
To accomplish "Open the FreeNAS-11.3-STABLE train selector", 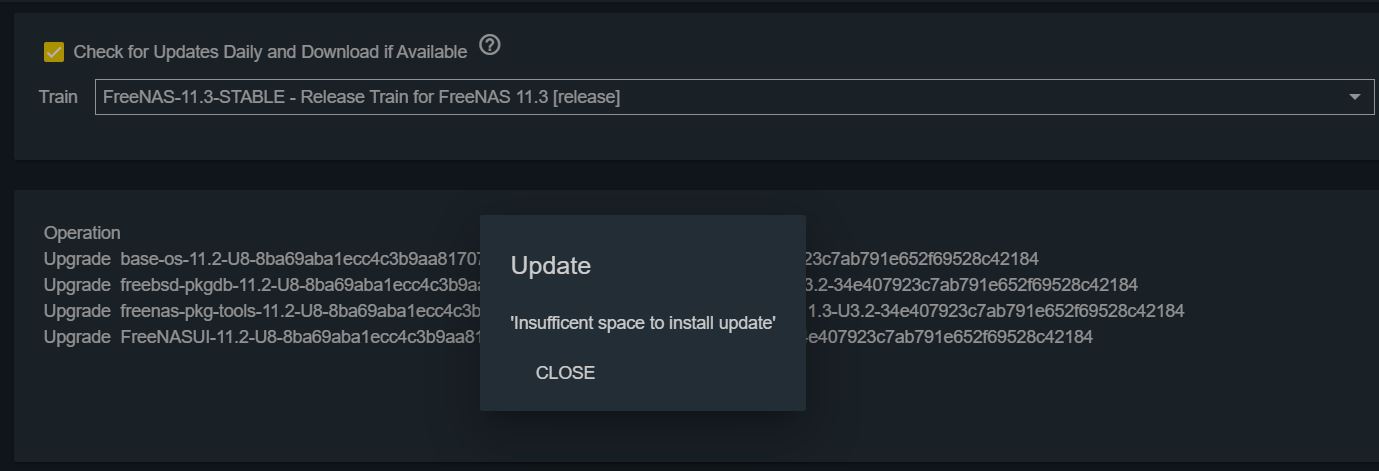I will pos(734,97).
